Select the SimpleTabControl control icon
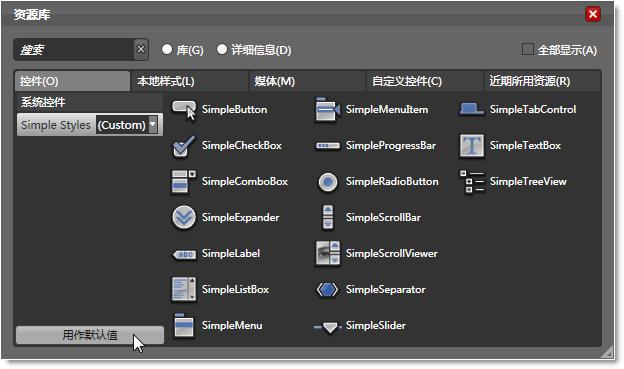Screen dimensions: 624x369 472,109
